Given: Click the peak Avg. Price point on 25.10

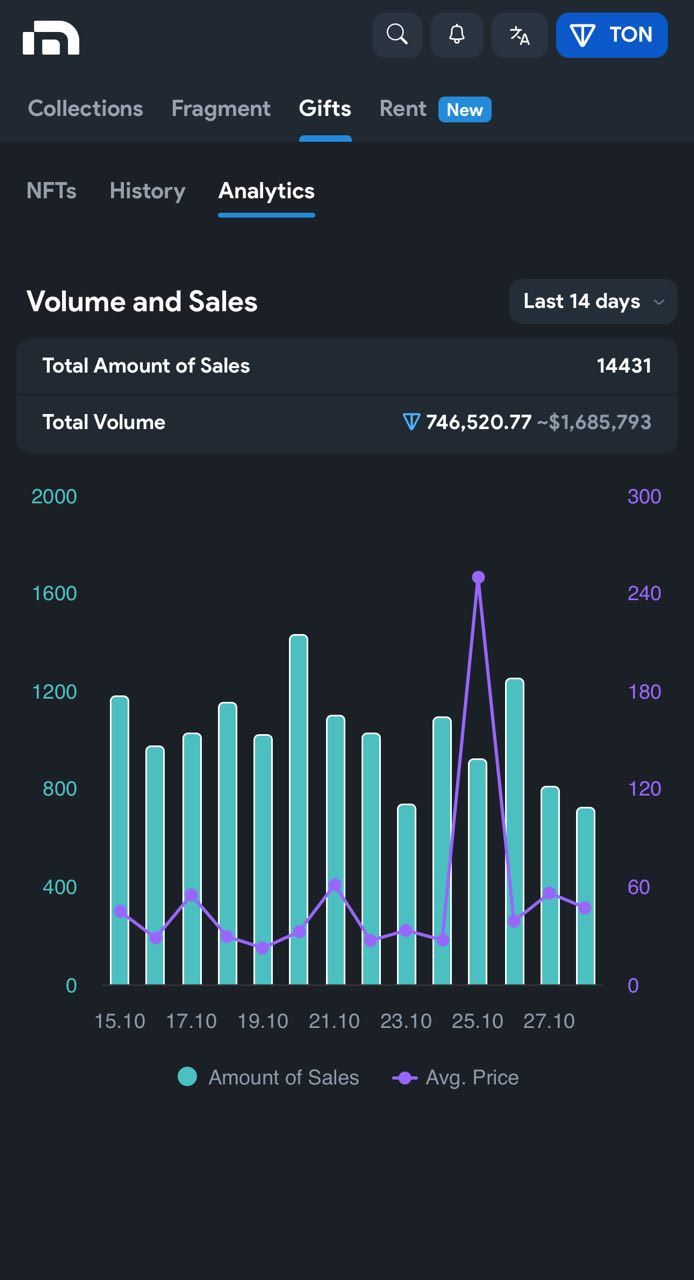Looking at the screenshot, I should pos(478,577).
